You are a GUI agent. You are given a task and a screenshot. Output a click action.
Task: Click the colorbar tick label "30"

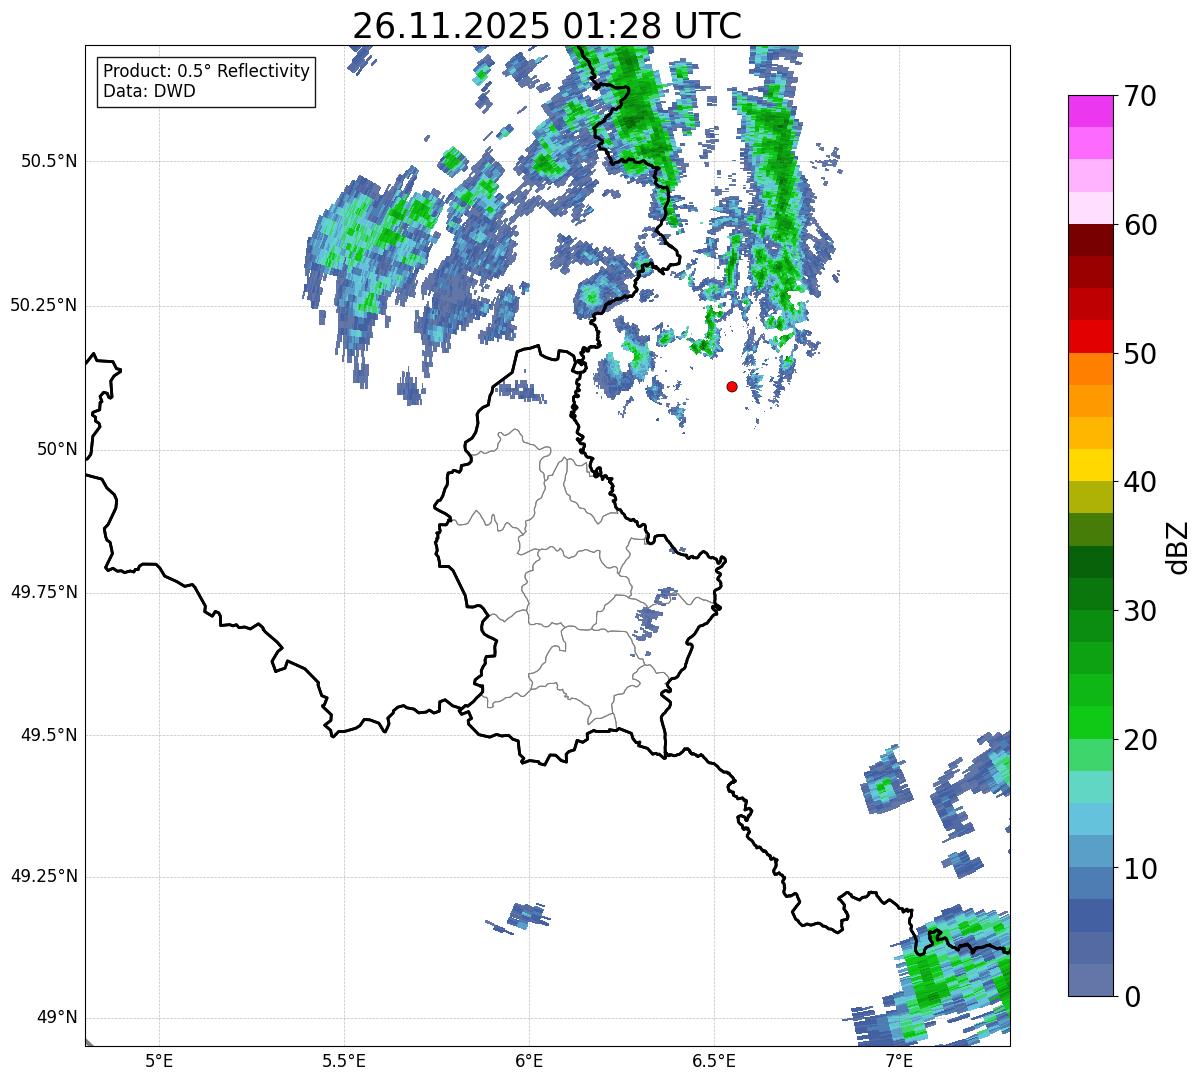coord(1140,611)
